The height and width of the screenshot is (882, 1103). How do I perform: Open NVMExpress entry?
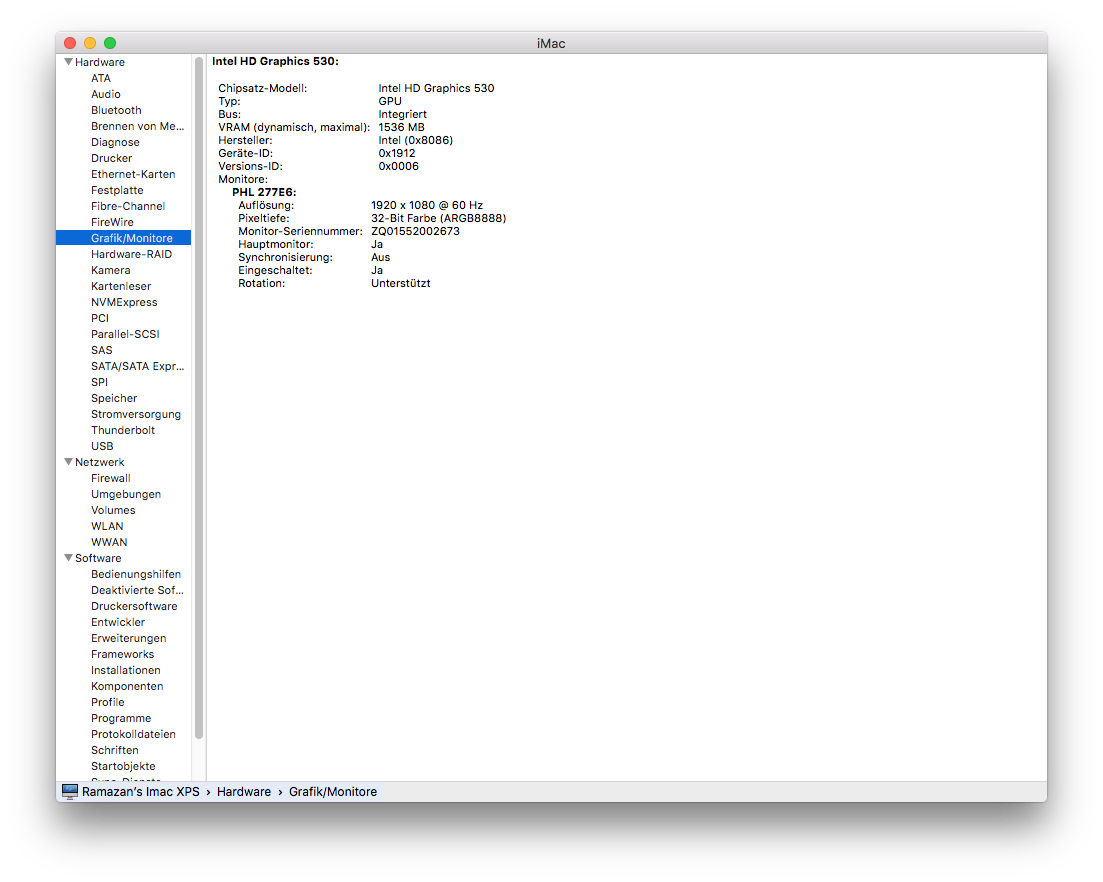click(124, 302)
